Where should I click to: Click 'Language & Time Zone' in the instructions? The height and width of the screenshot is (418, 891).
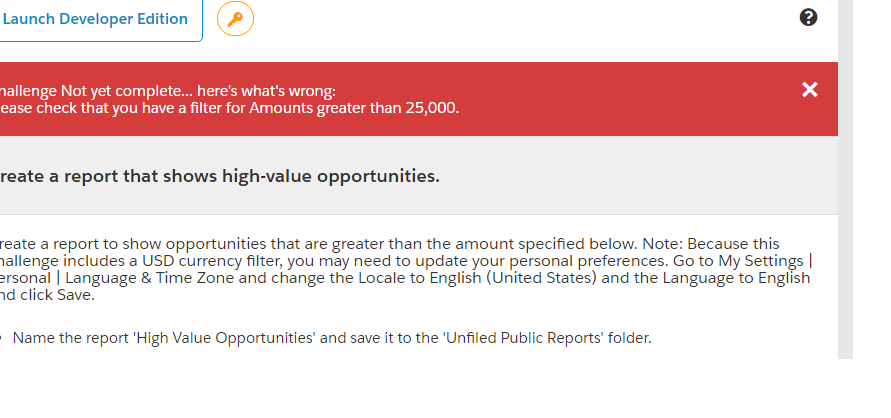pos(160,278)
